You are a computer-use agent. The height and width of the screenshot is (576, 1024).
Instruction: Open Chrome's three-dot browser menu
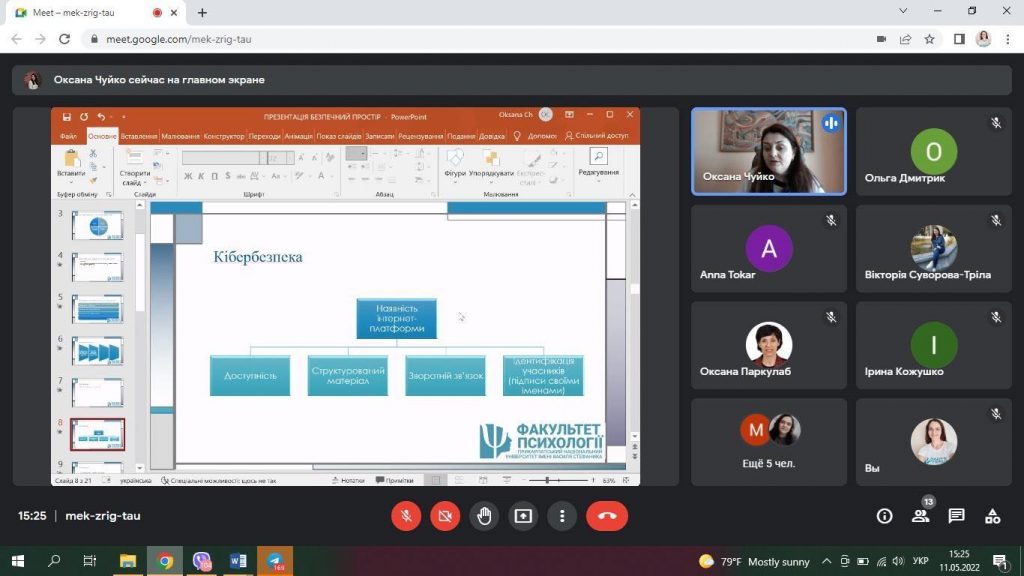(x=1008, y=39)
